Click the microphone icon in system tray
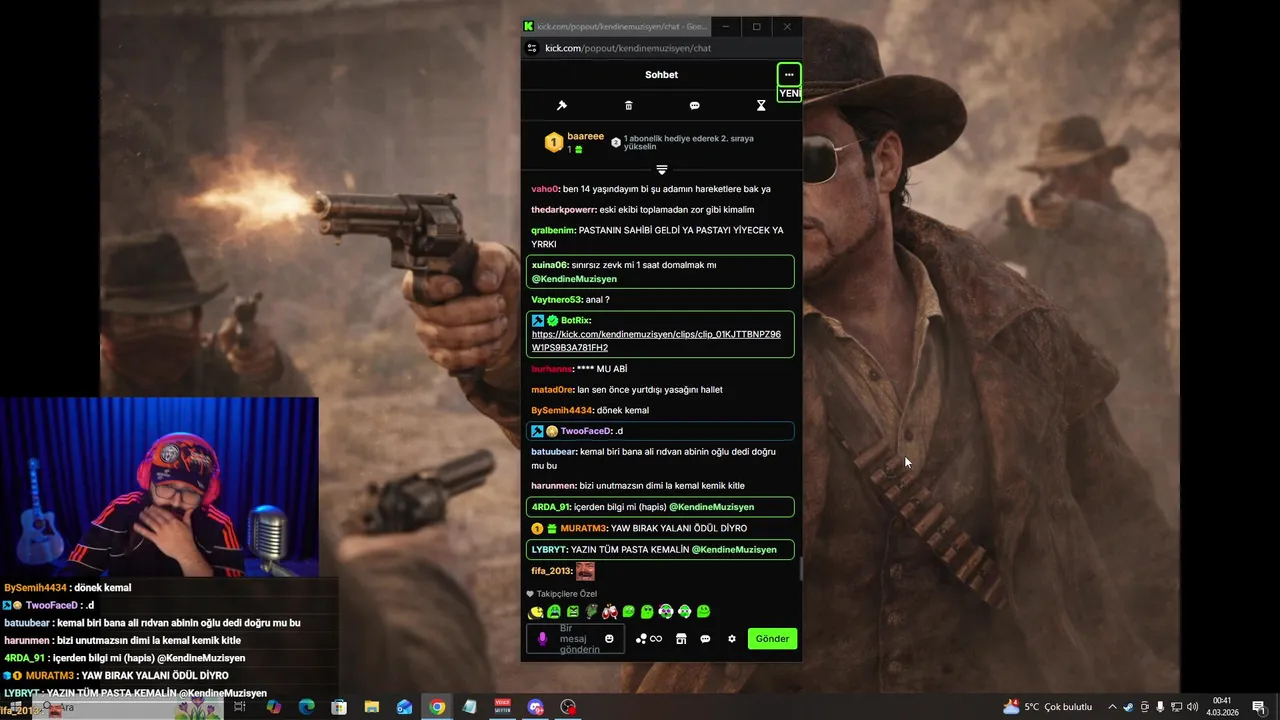1280x720 pixels. coord(1160,707)
